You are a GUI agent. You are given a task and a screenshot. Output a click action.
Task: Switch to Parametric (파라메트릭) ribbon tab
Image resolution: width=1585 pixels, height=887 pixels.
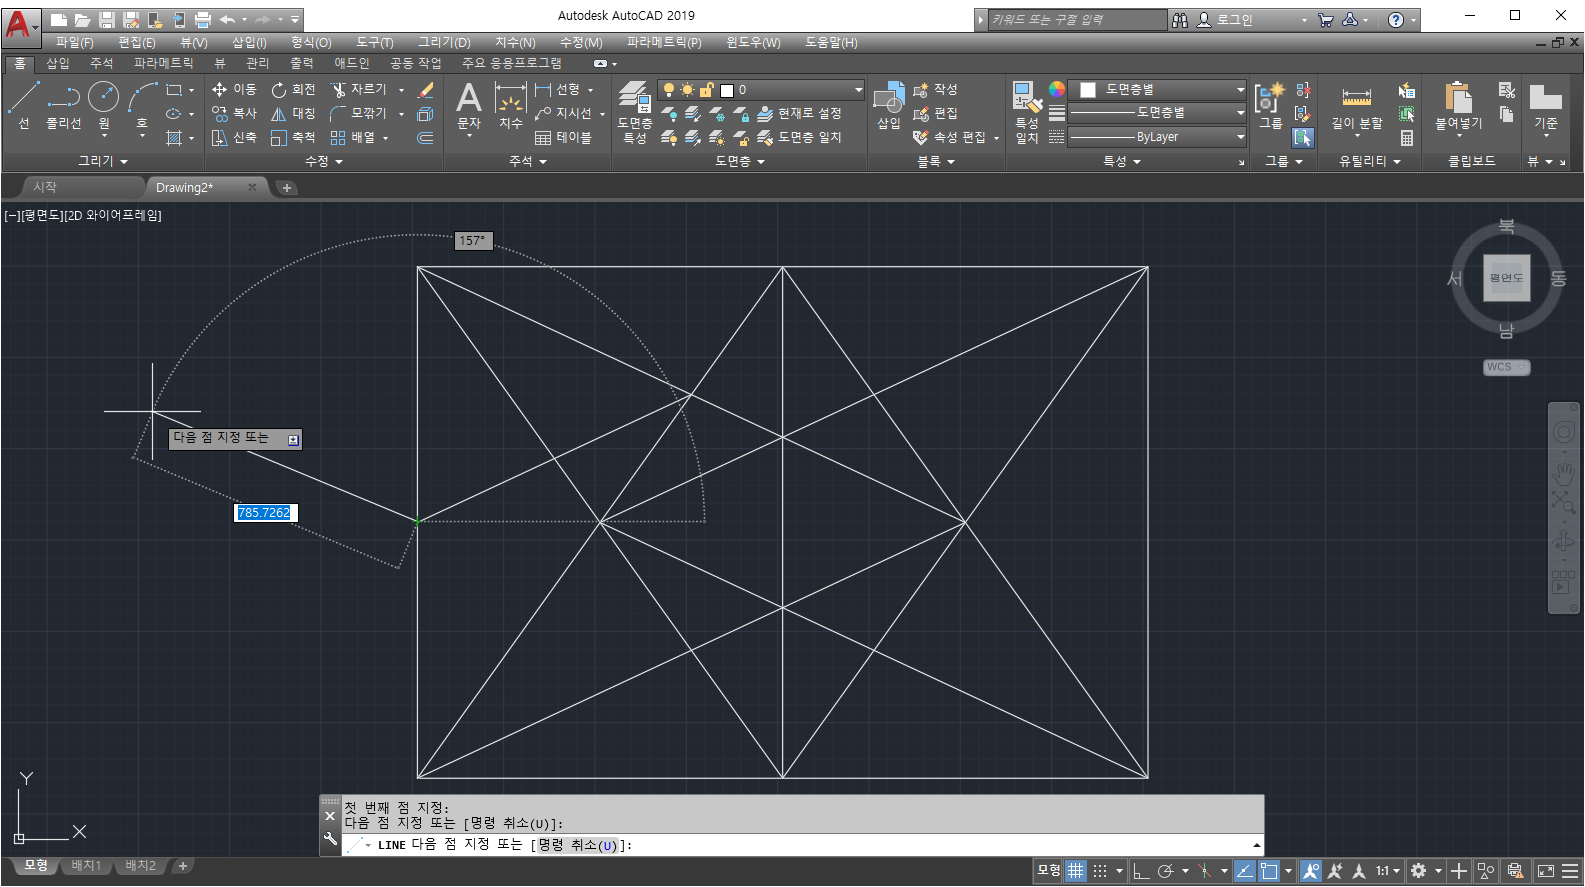click(x=164, y=63)
